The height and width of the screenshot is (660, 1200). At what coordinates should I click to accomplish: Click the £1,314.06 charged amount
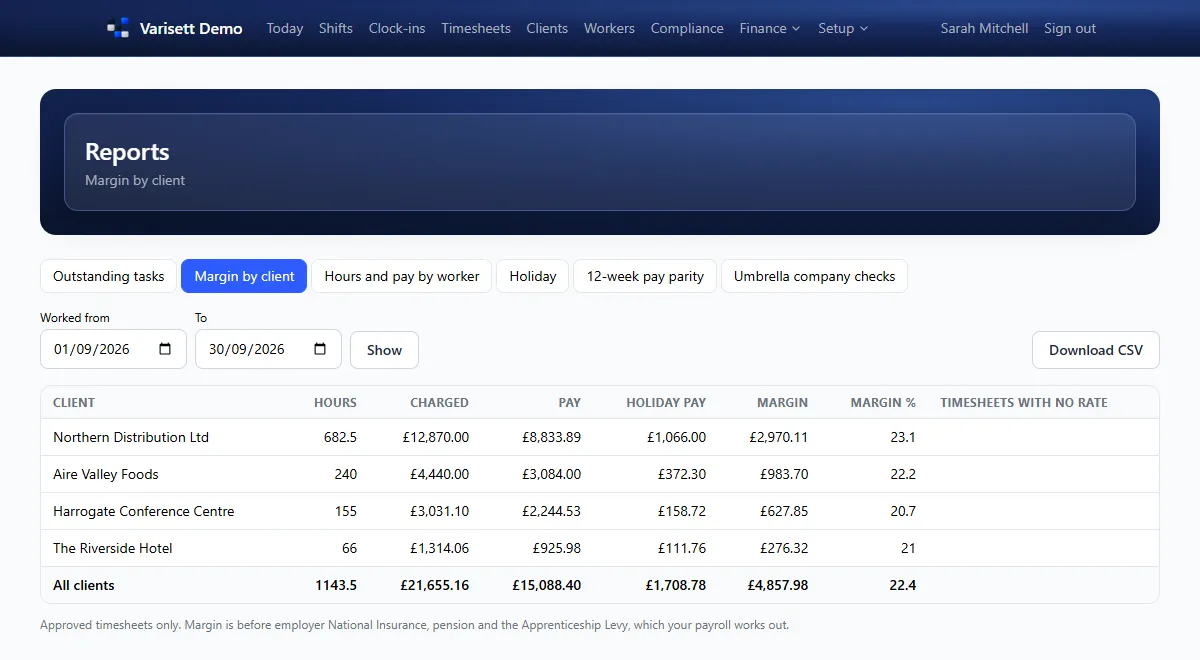[x=439, y=548]
